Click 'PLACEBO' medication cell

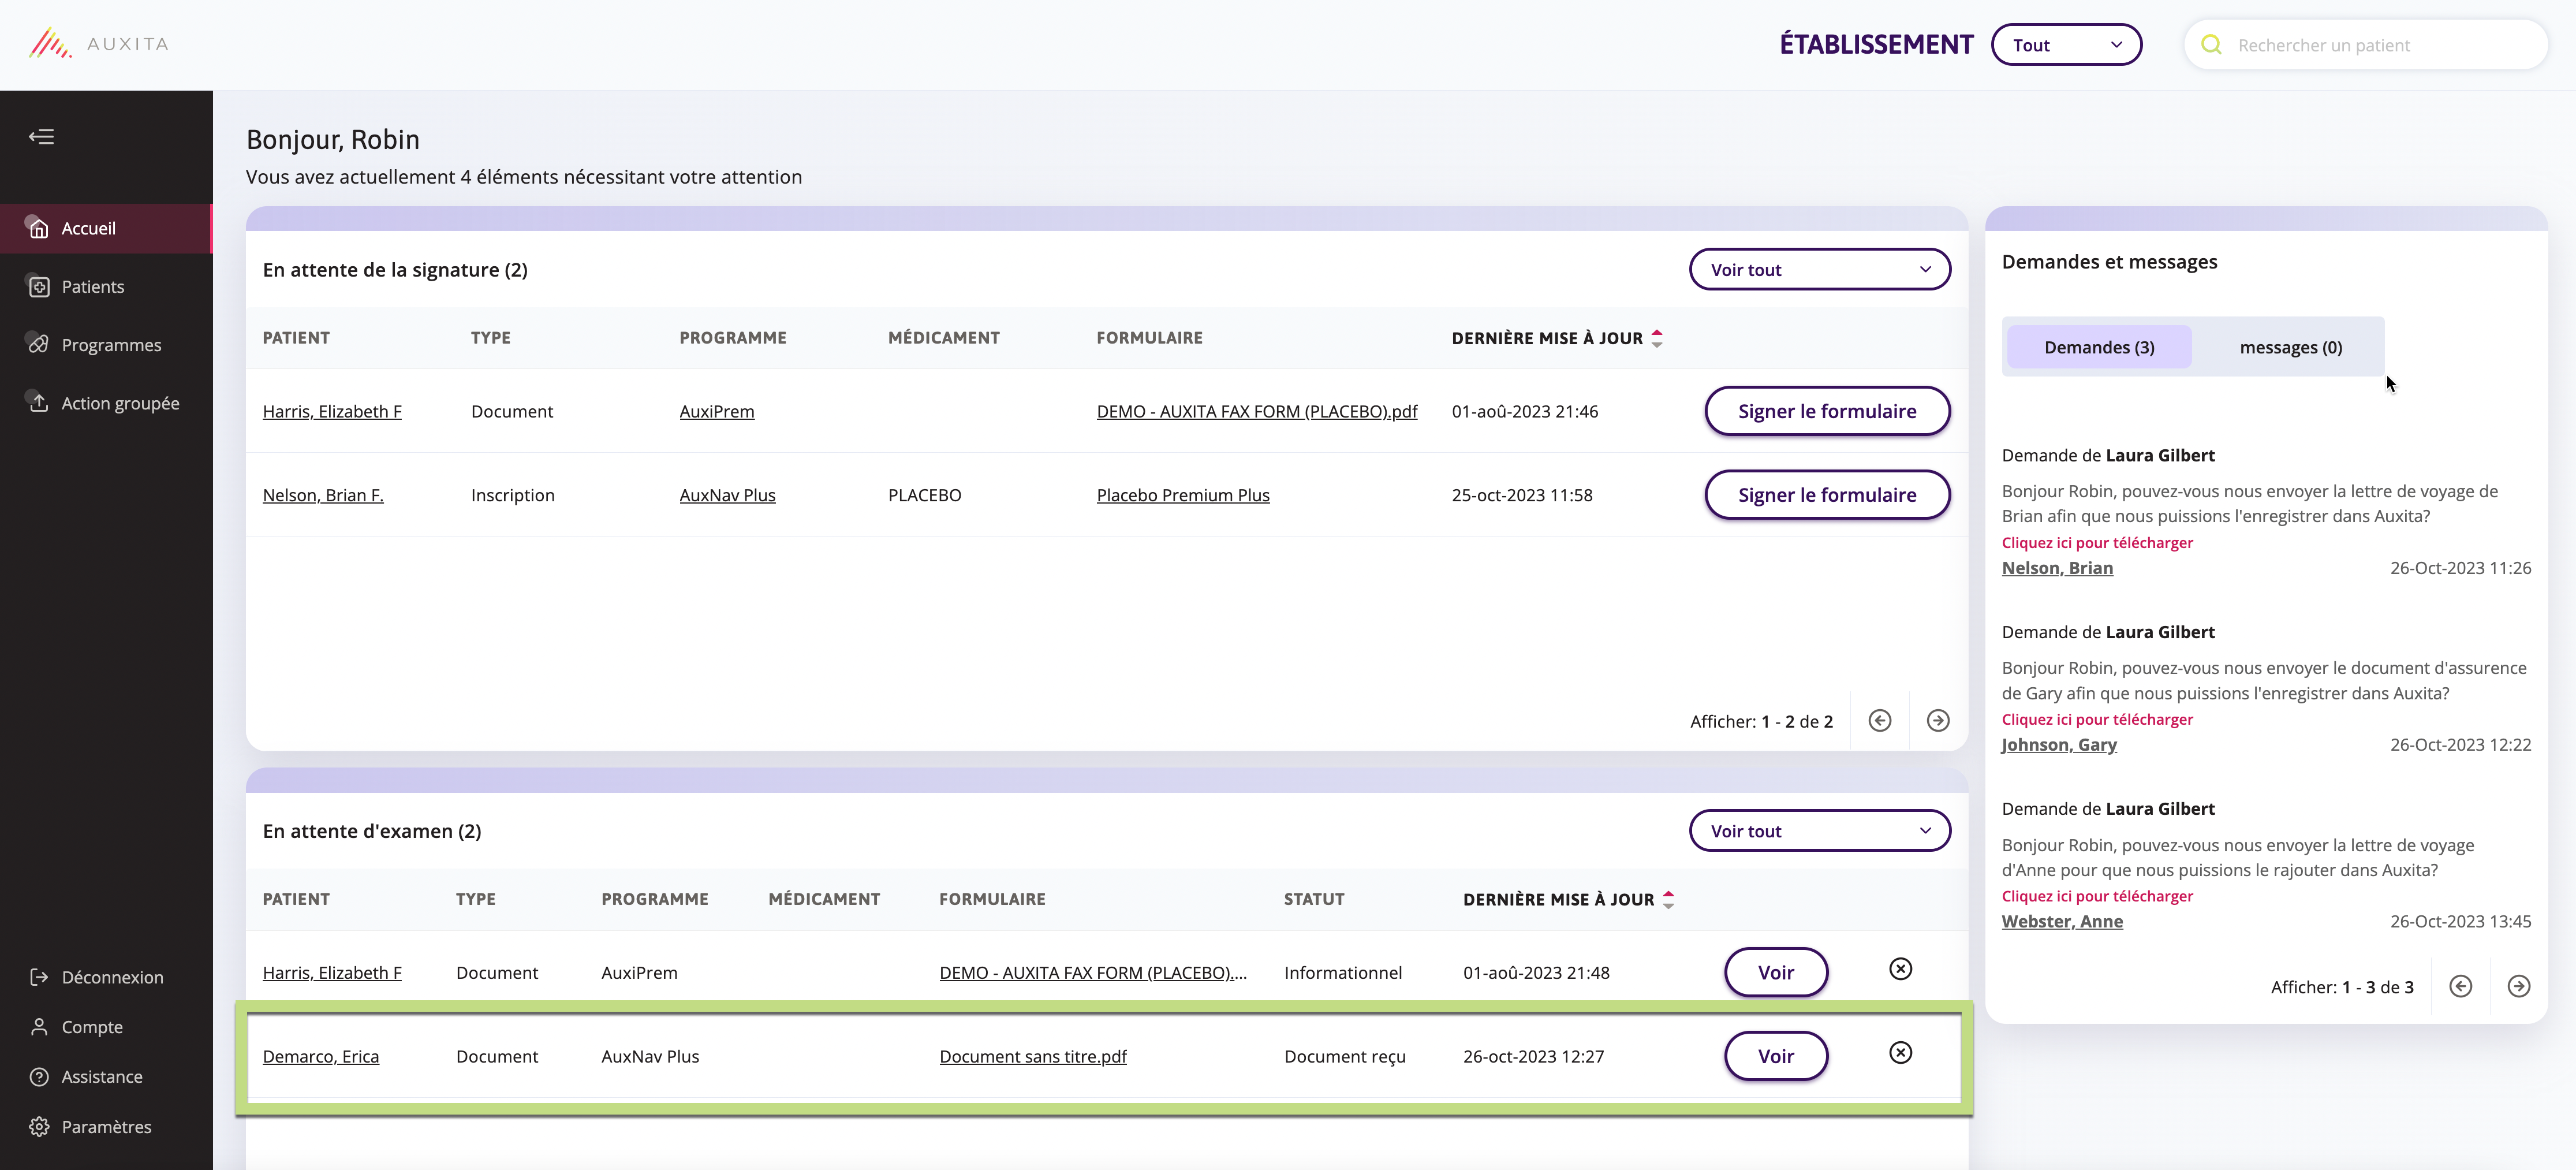point(924,495)
